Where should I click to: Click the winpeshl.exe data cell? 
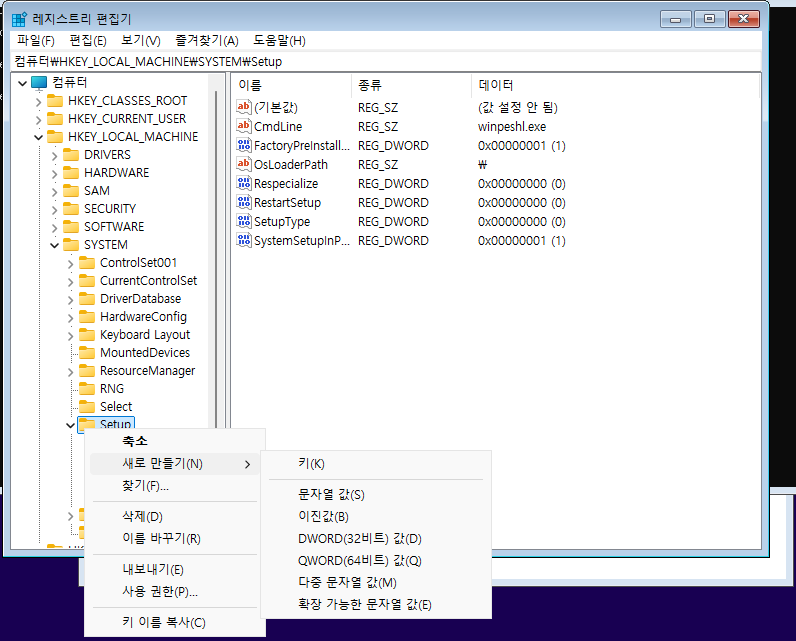[512, 126]
